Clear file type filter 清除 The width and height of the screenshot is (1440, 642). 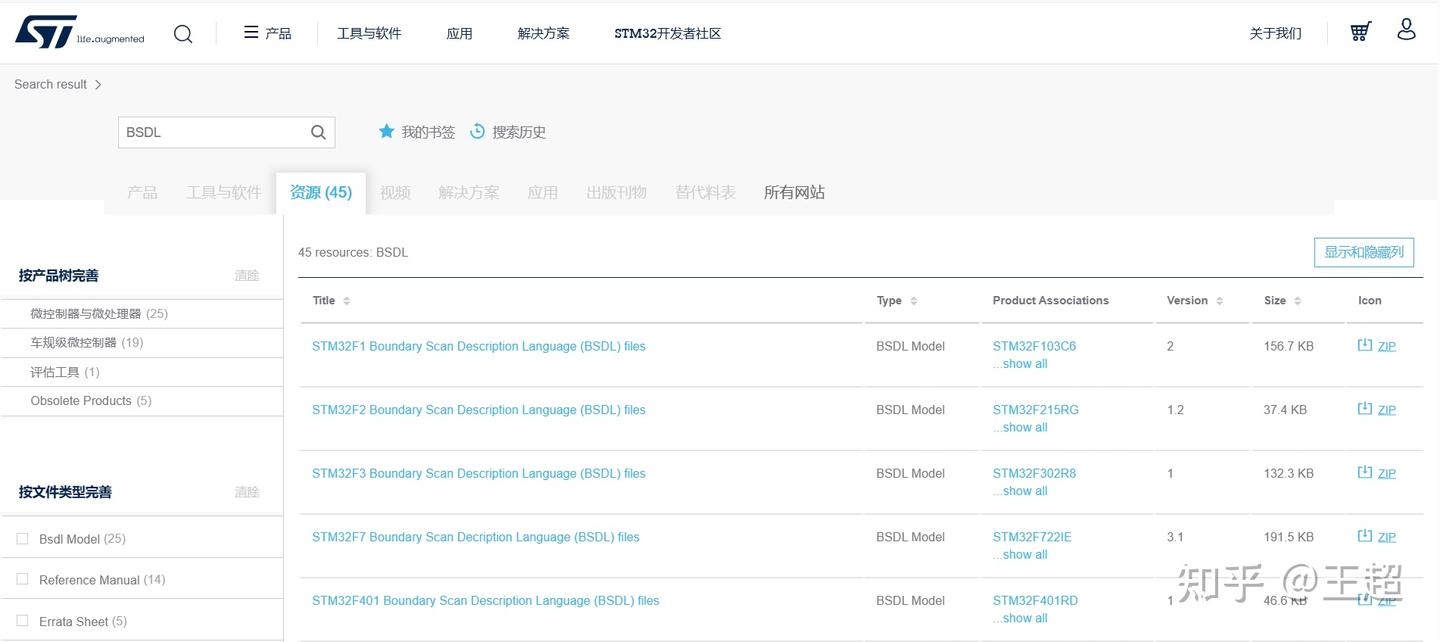pyautogui.click(x=247, y=492)
